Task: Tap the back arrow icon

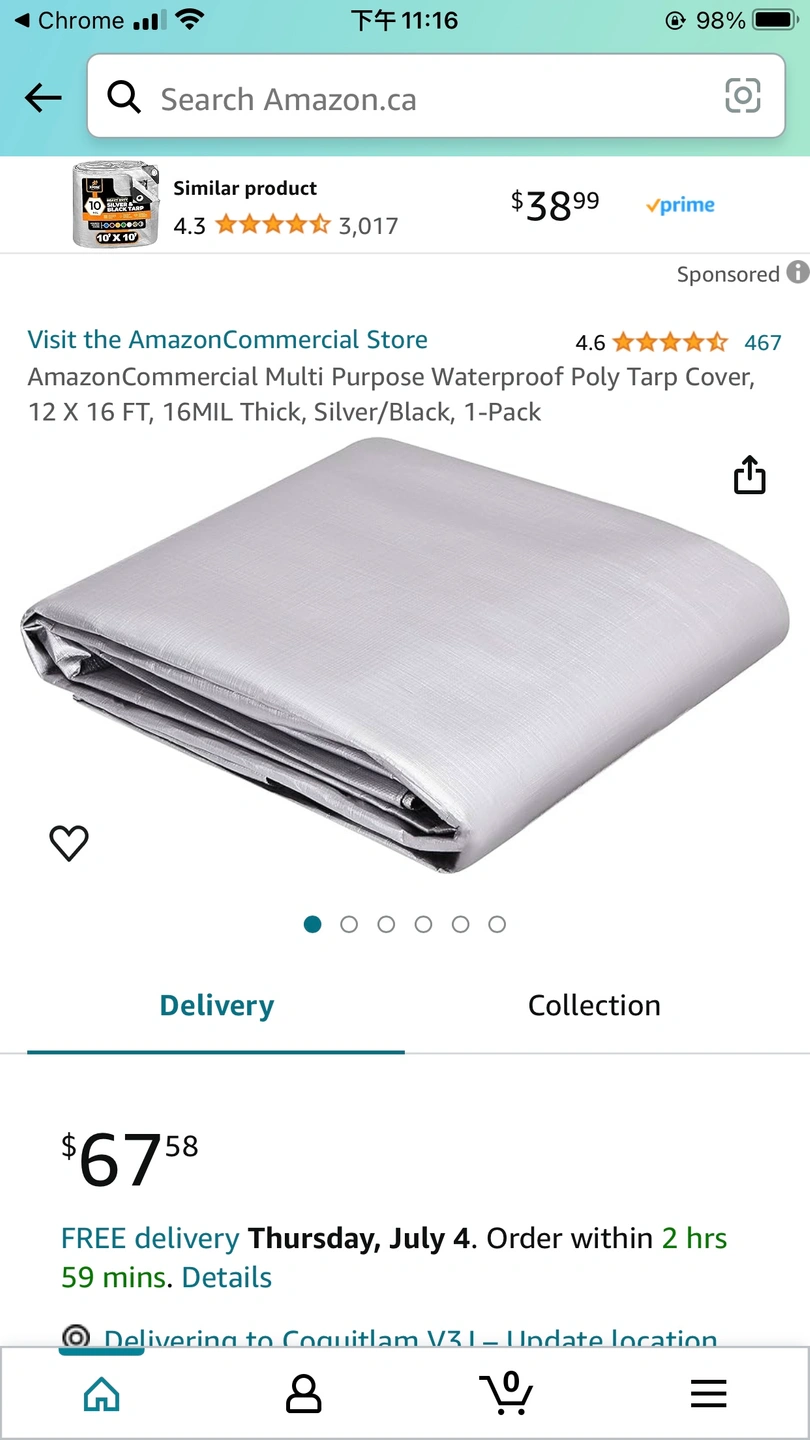Action: tap(43, 98)
